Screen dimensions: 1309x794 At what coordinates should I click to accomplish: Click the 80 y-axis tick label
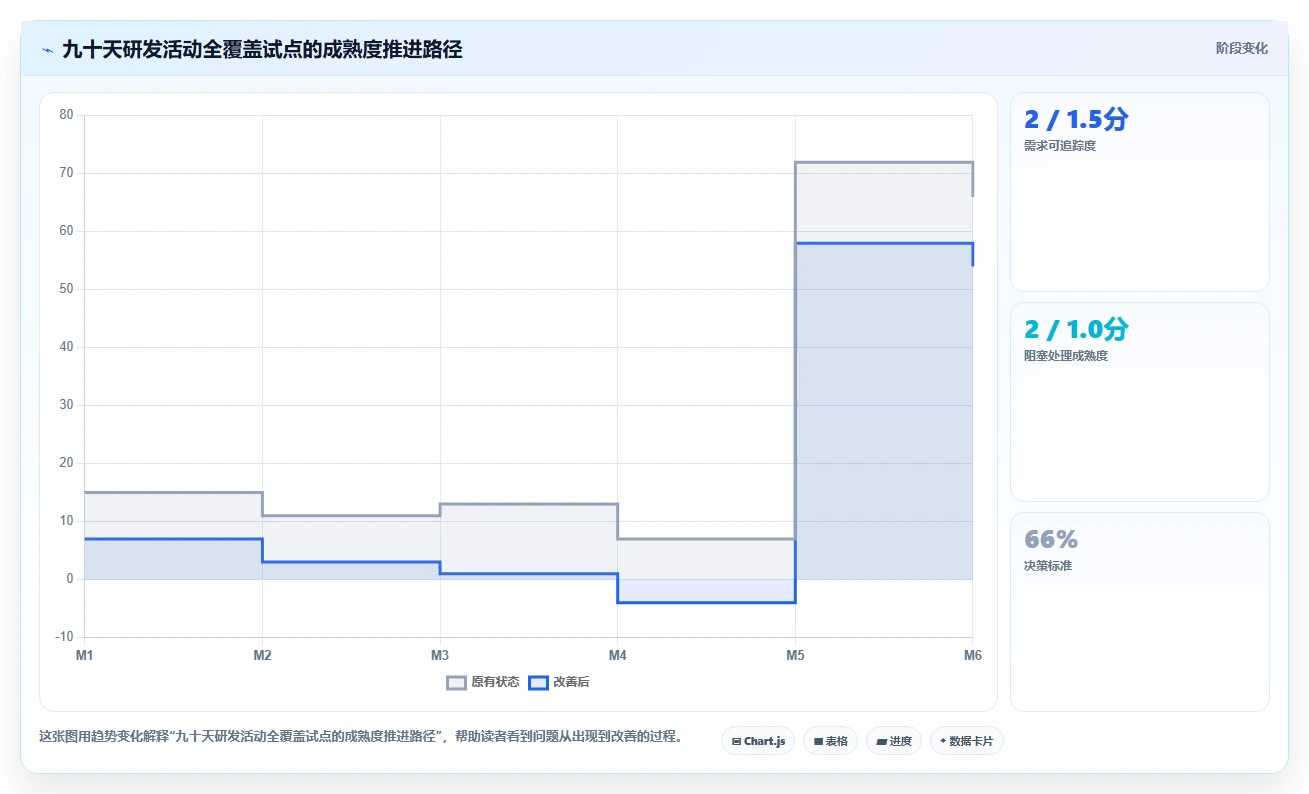(67, 115)
